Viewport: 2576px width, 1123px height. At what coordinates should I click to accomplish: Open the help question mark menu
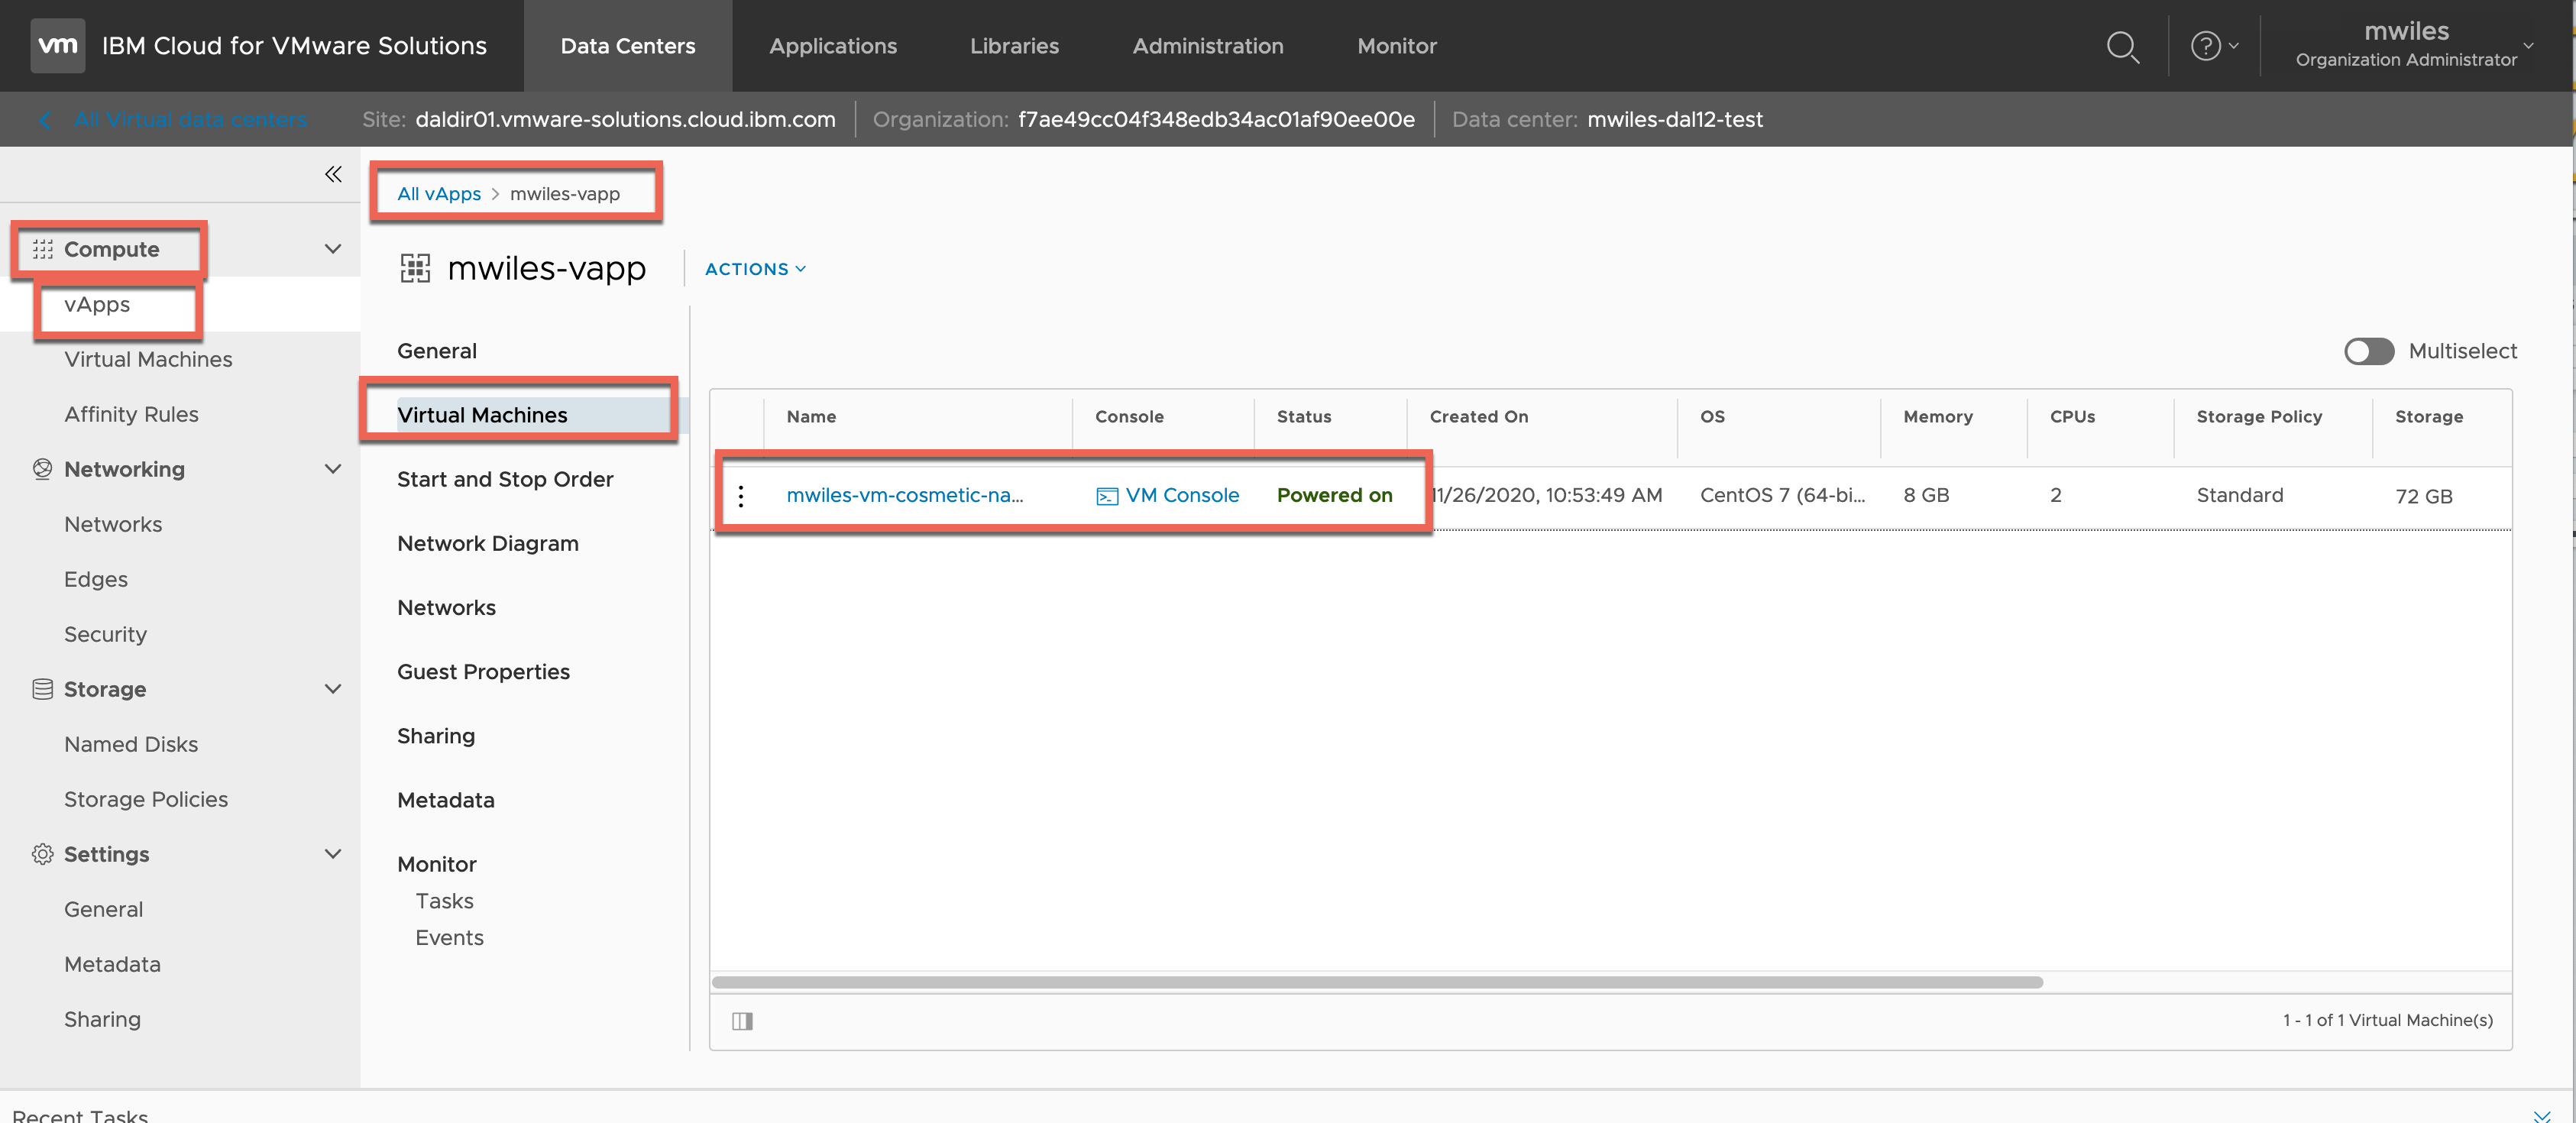[2206, 46]
